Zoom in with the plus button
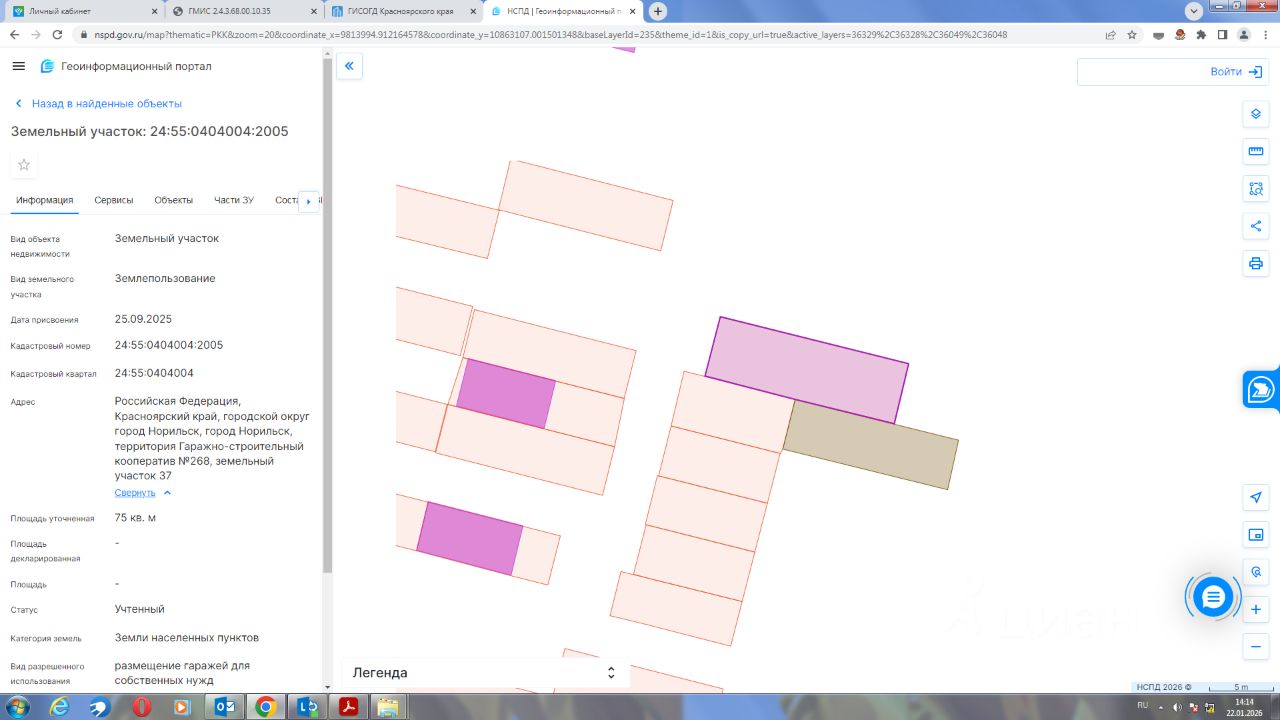Image resolution: width=1280 pixels, height=720 pixels. (x=1256, y=609)
